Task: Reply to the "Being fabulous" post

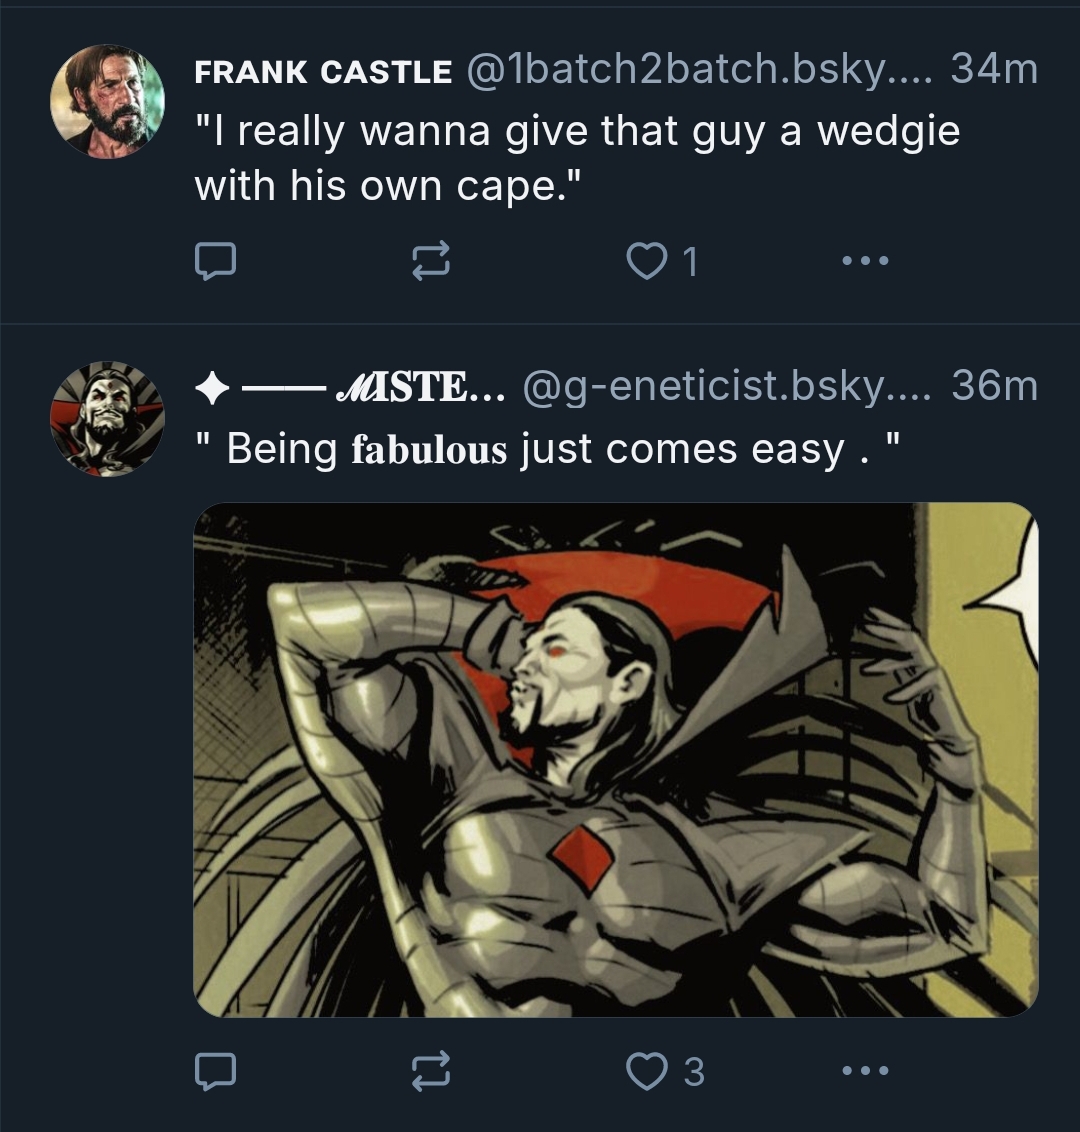Action: pyautogui.click(x=214, y=1072)
